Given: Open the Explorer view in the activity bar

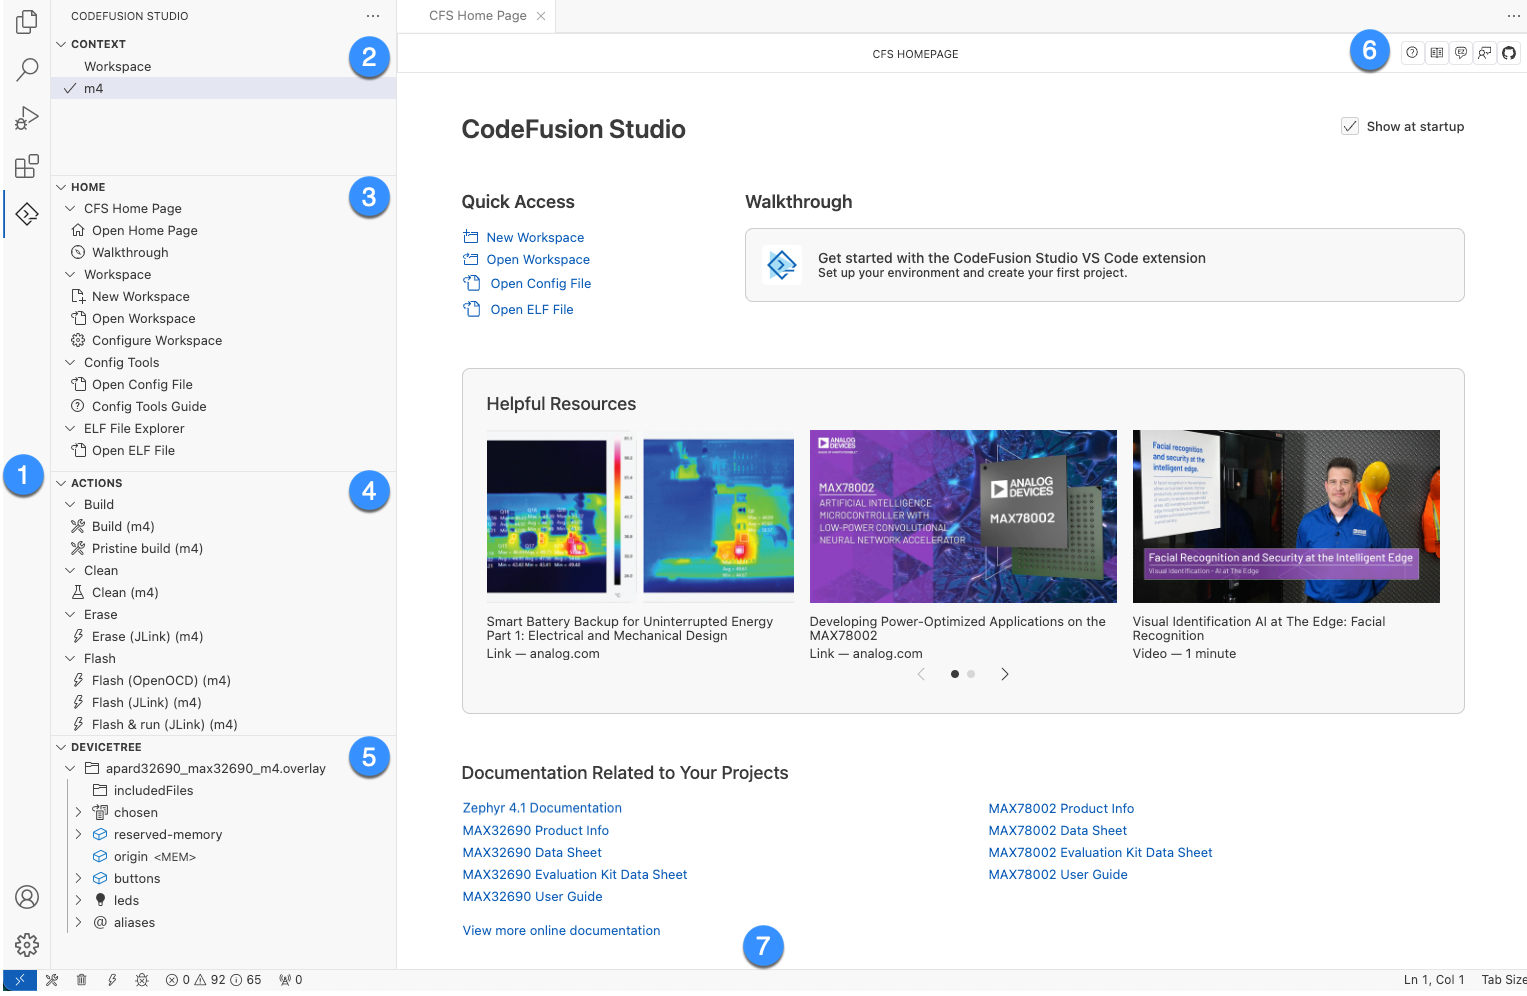Looking at the screenshot, I should [27, 21].
